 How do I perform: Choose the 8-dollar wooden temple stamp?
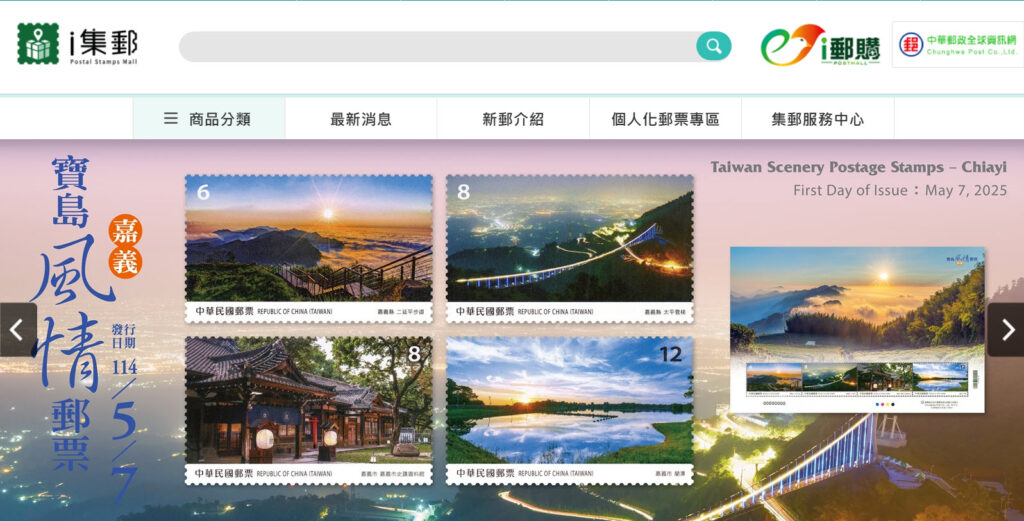(x=309, y=409)
